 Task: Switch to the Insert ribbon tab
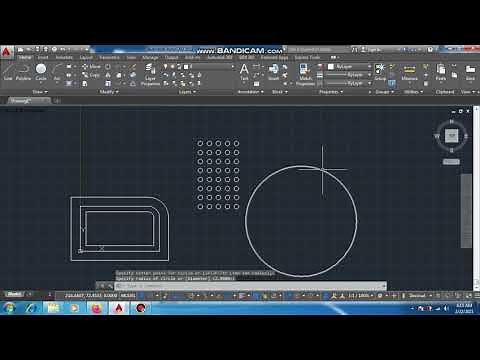[43, 57]
